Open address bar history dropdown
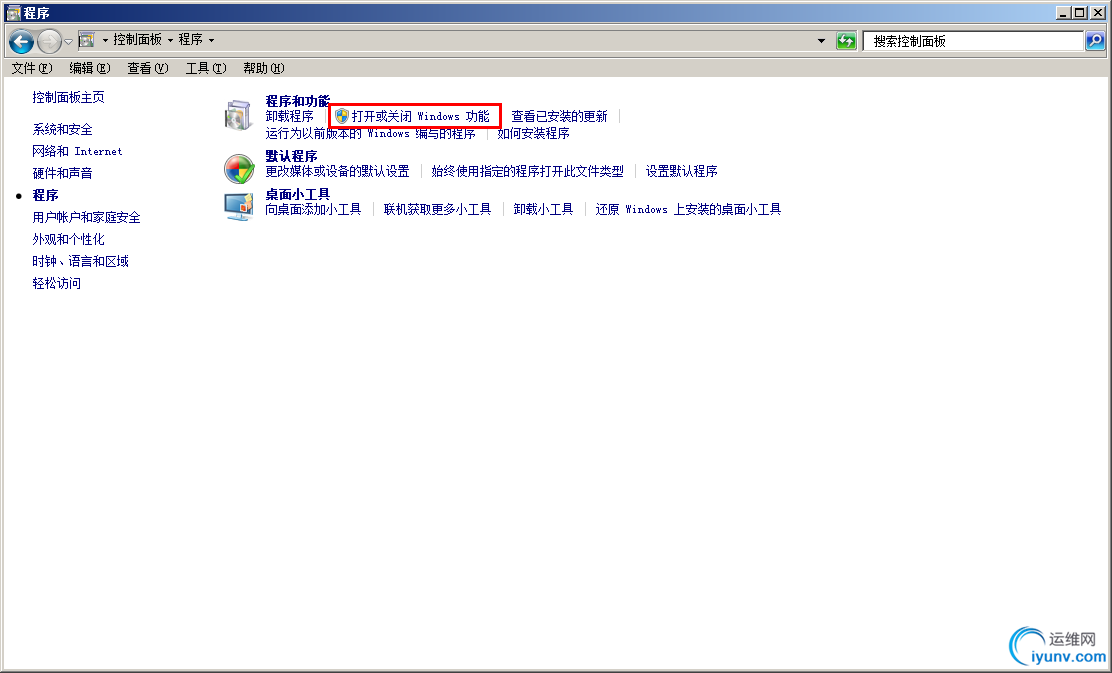Image resolution: width=1112 pixels, height=673 pixels. 821,41
